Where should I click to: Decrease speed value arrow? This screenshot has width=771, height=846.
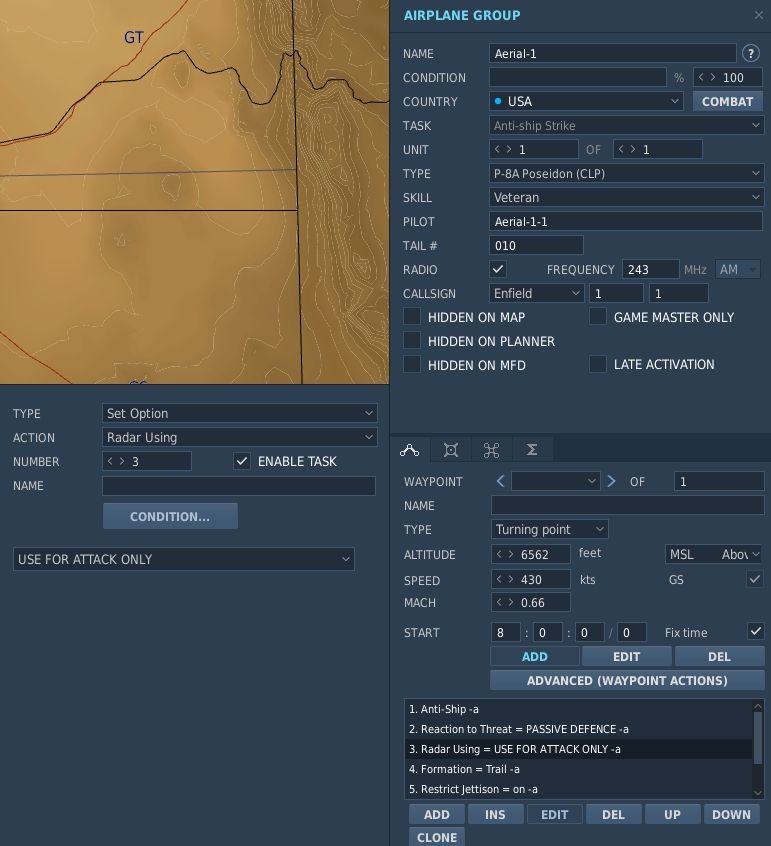click(499, 579)
